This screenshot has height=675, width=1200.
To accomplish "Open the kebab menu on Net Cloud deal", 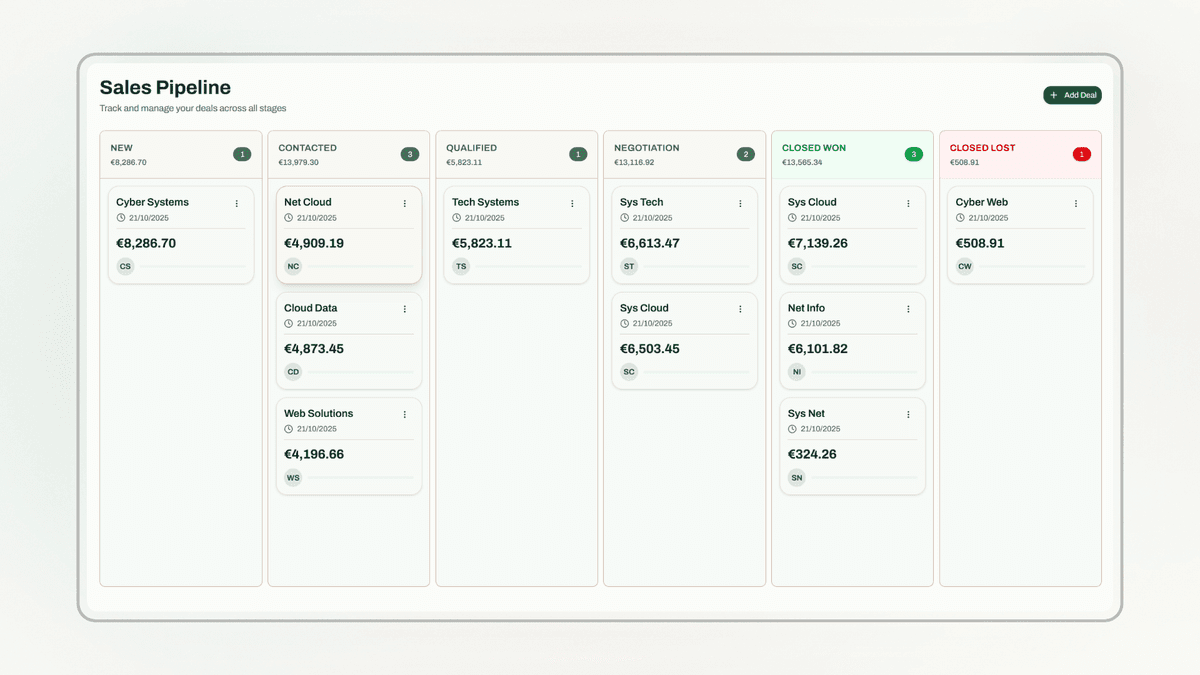I will [x=404, y=203].
